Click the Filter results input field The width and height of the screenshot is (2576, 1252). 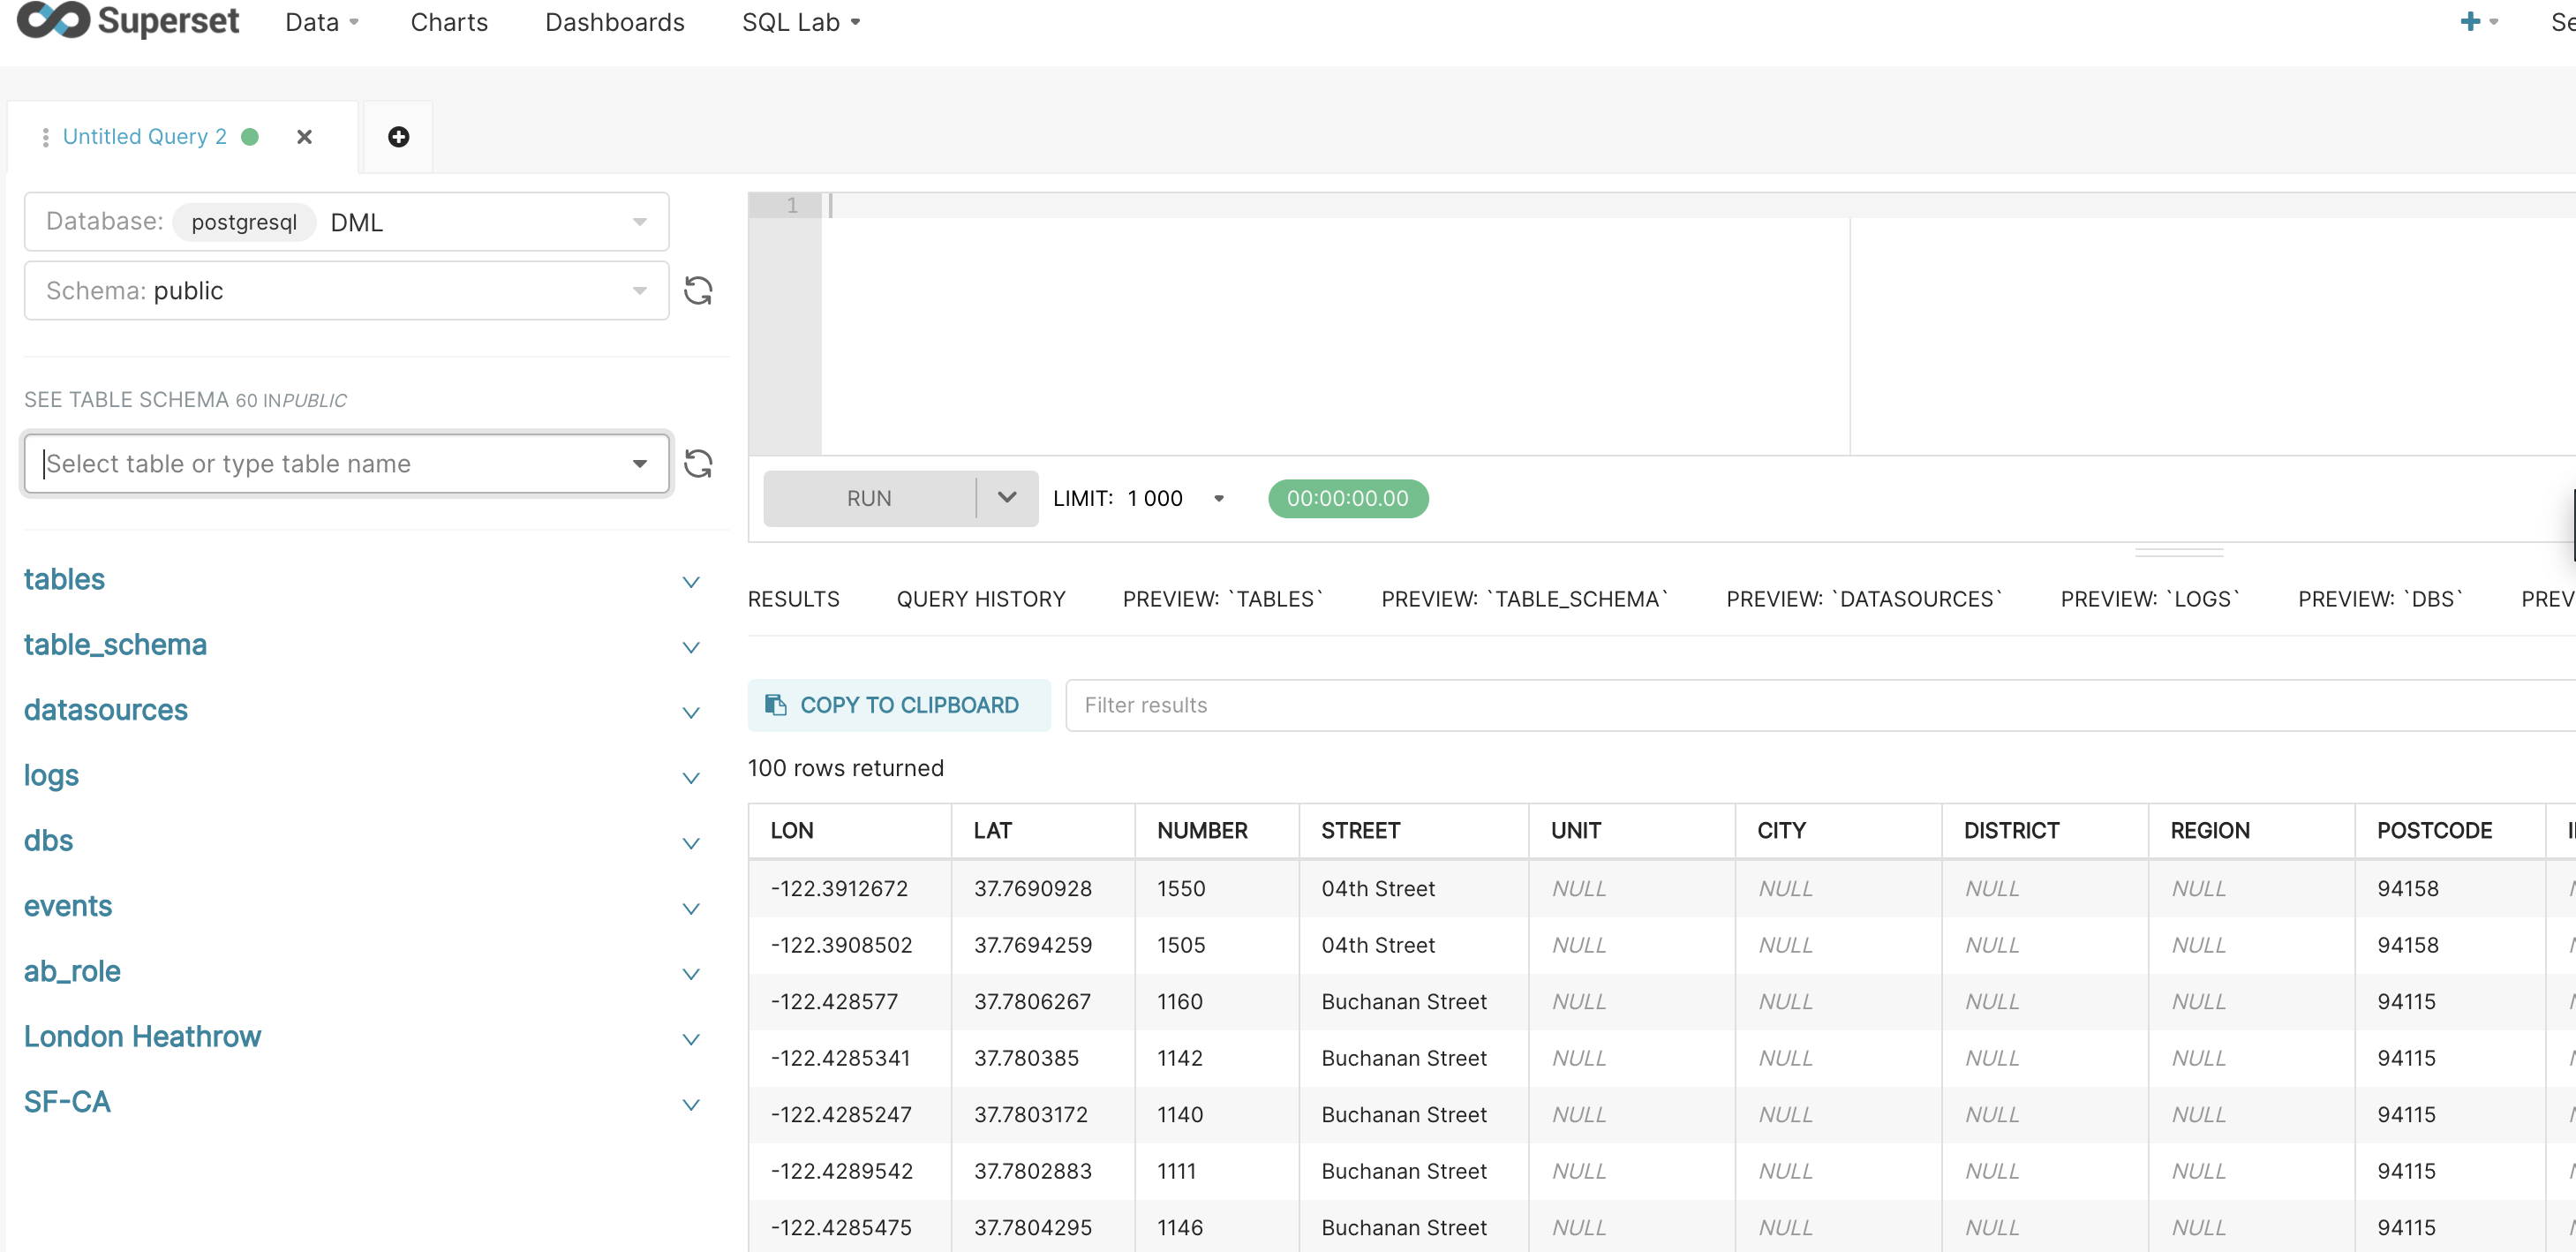(x=1800, y=705)
